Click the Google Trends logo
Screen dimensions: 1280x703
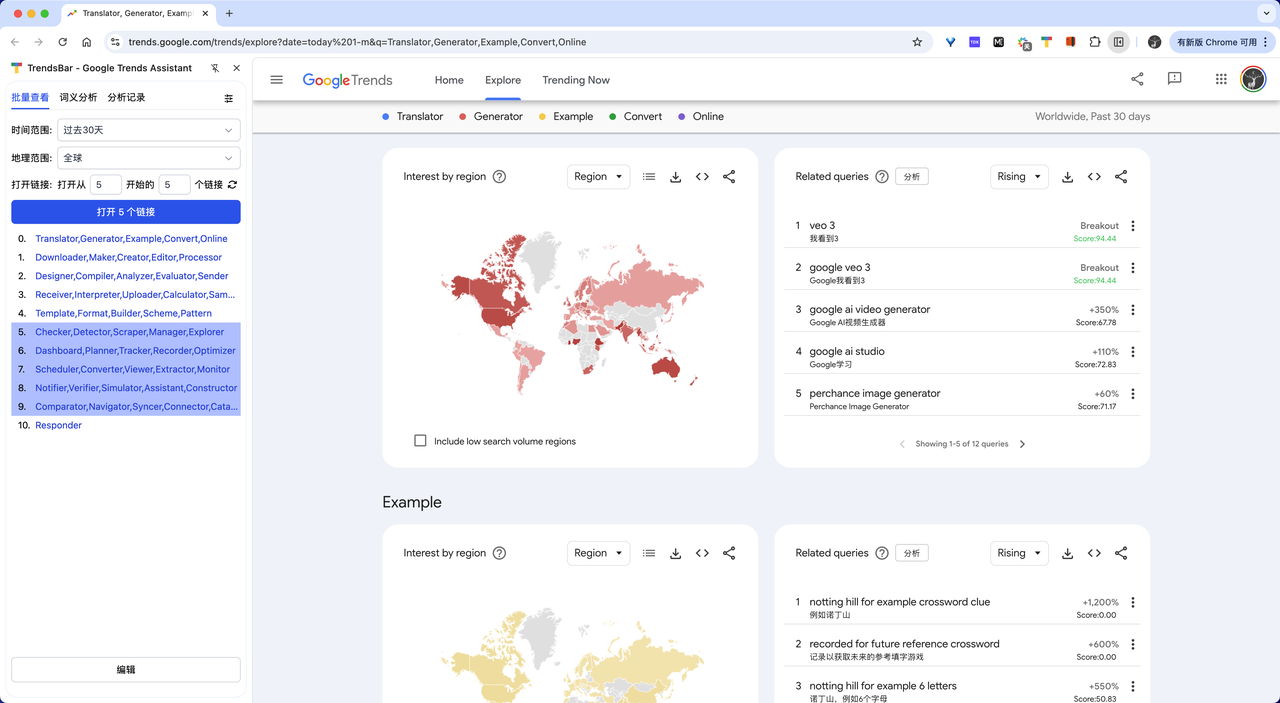coord(347,80)
